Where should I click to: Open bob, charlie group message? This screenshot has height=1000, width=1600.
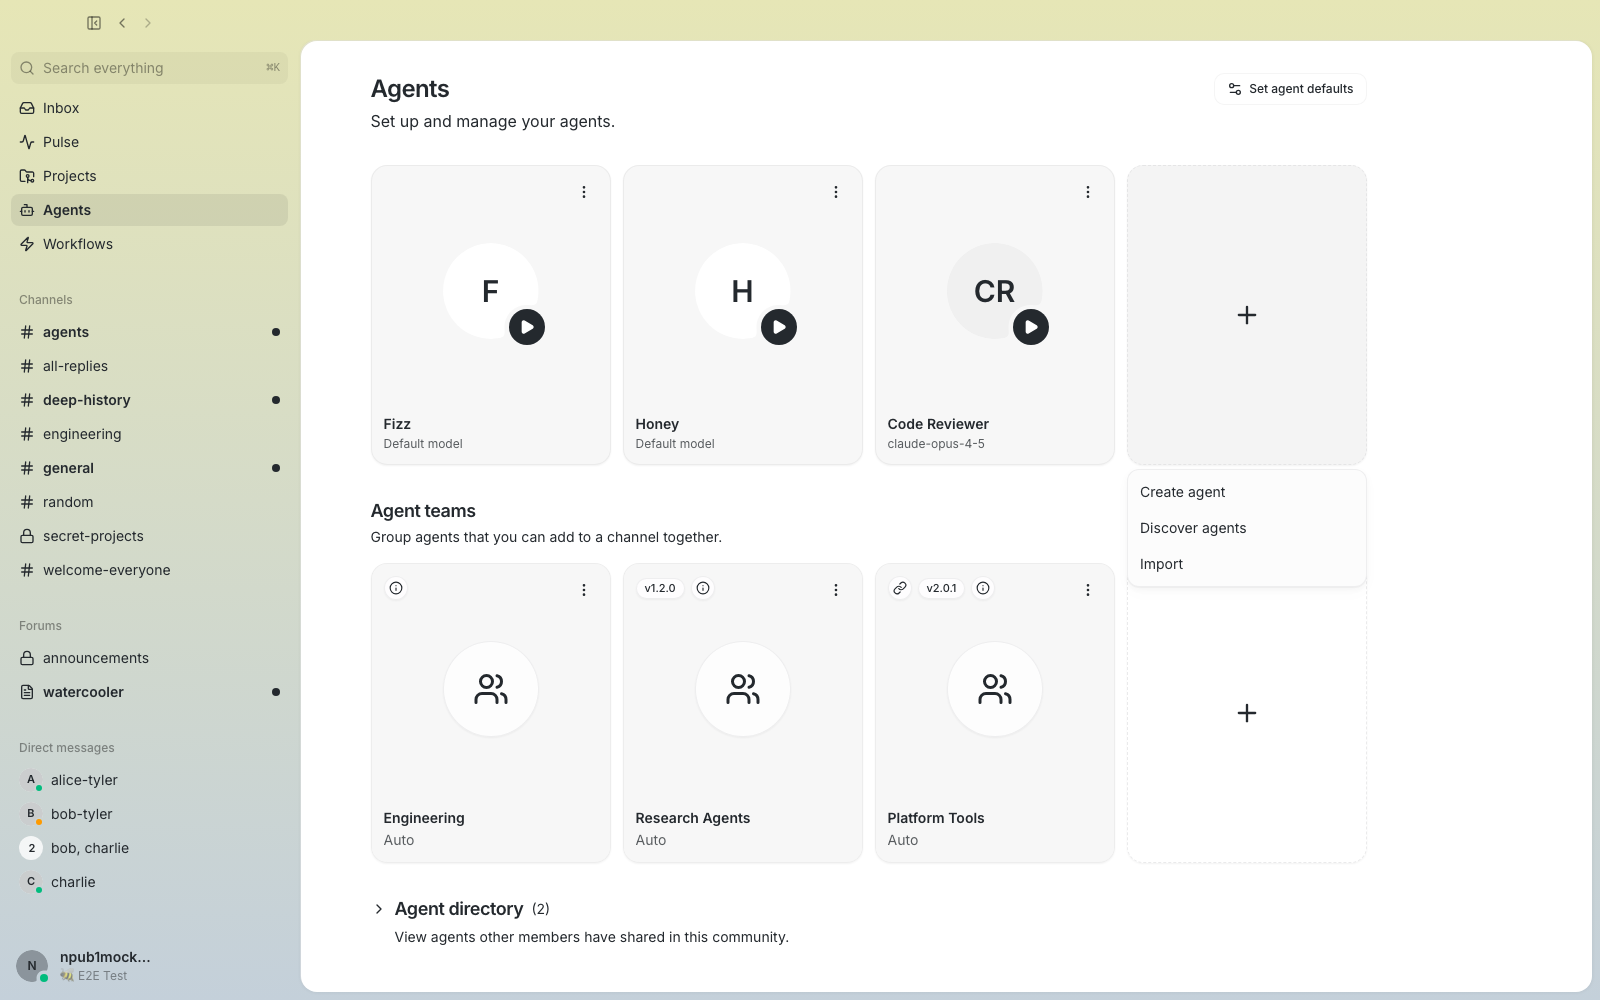click(149, 848)
